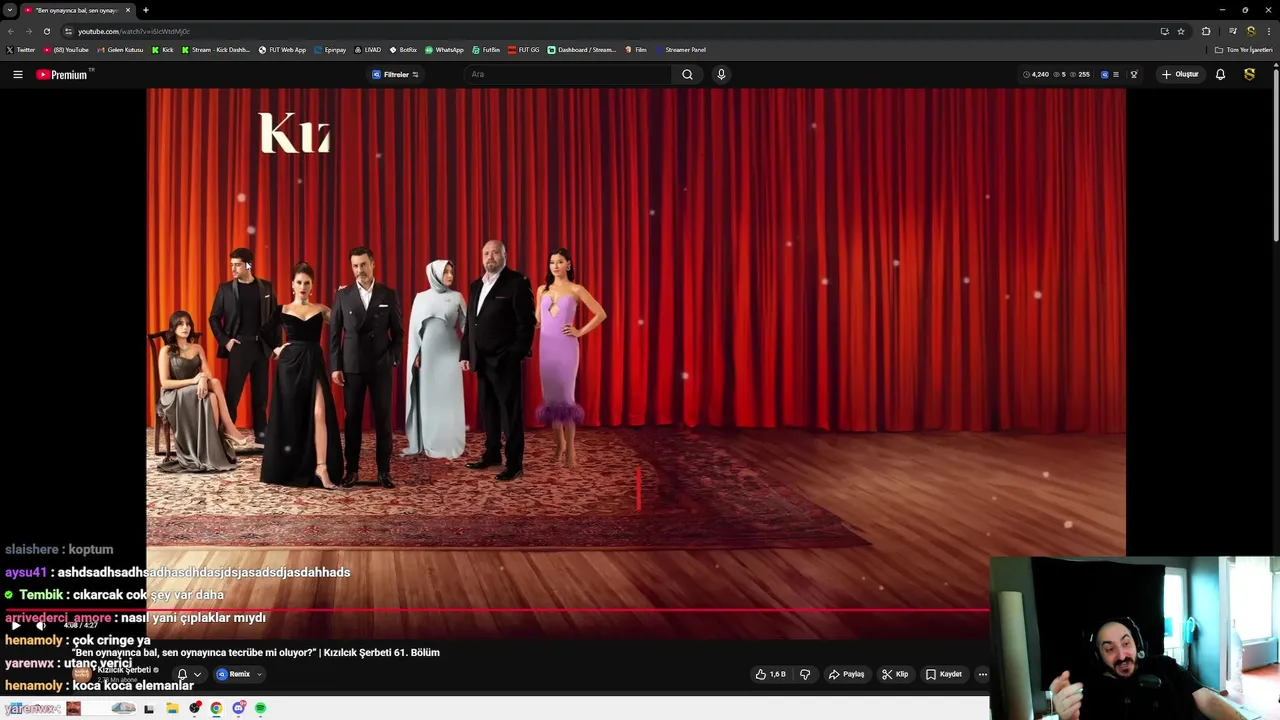
Task: Open the Epinpay bookmark
Action: click(x=330, y=50)
